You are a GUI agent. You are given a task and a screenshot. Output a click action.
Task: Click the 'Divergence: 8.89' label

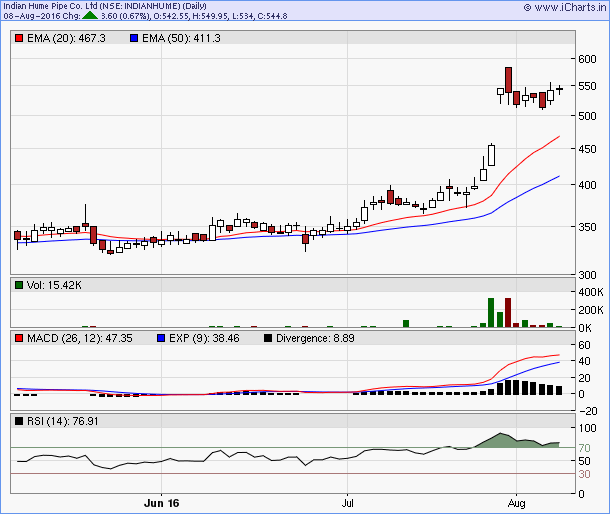[x=315, y=338]
